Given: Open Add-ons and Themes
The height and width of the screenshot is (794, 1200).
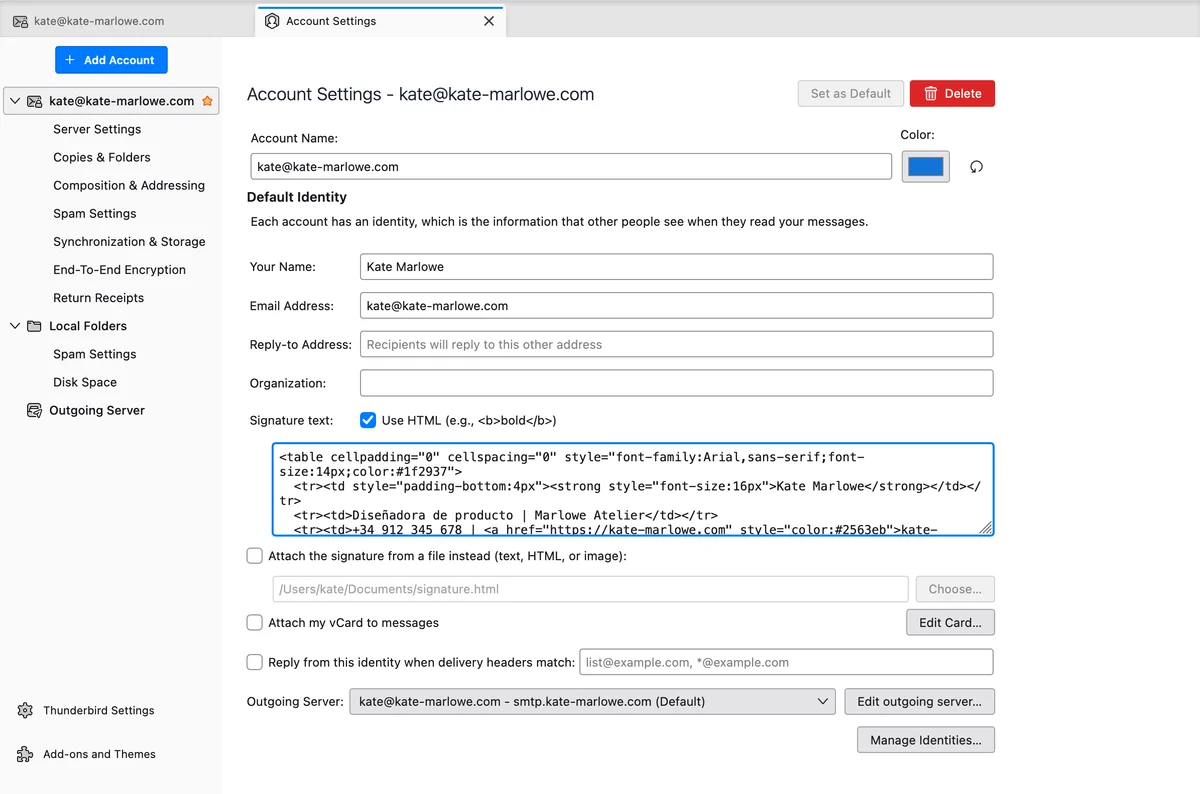Looking at the screenshot, I should click(99, 754).
